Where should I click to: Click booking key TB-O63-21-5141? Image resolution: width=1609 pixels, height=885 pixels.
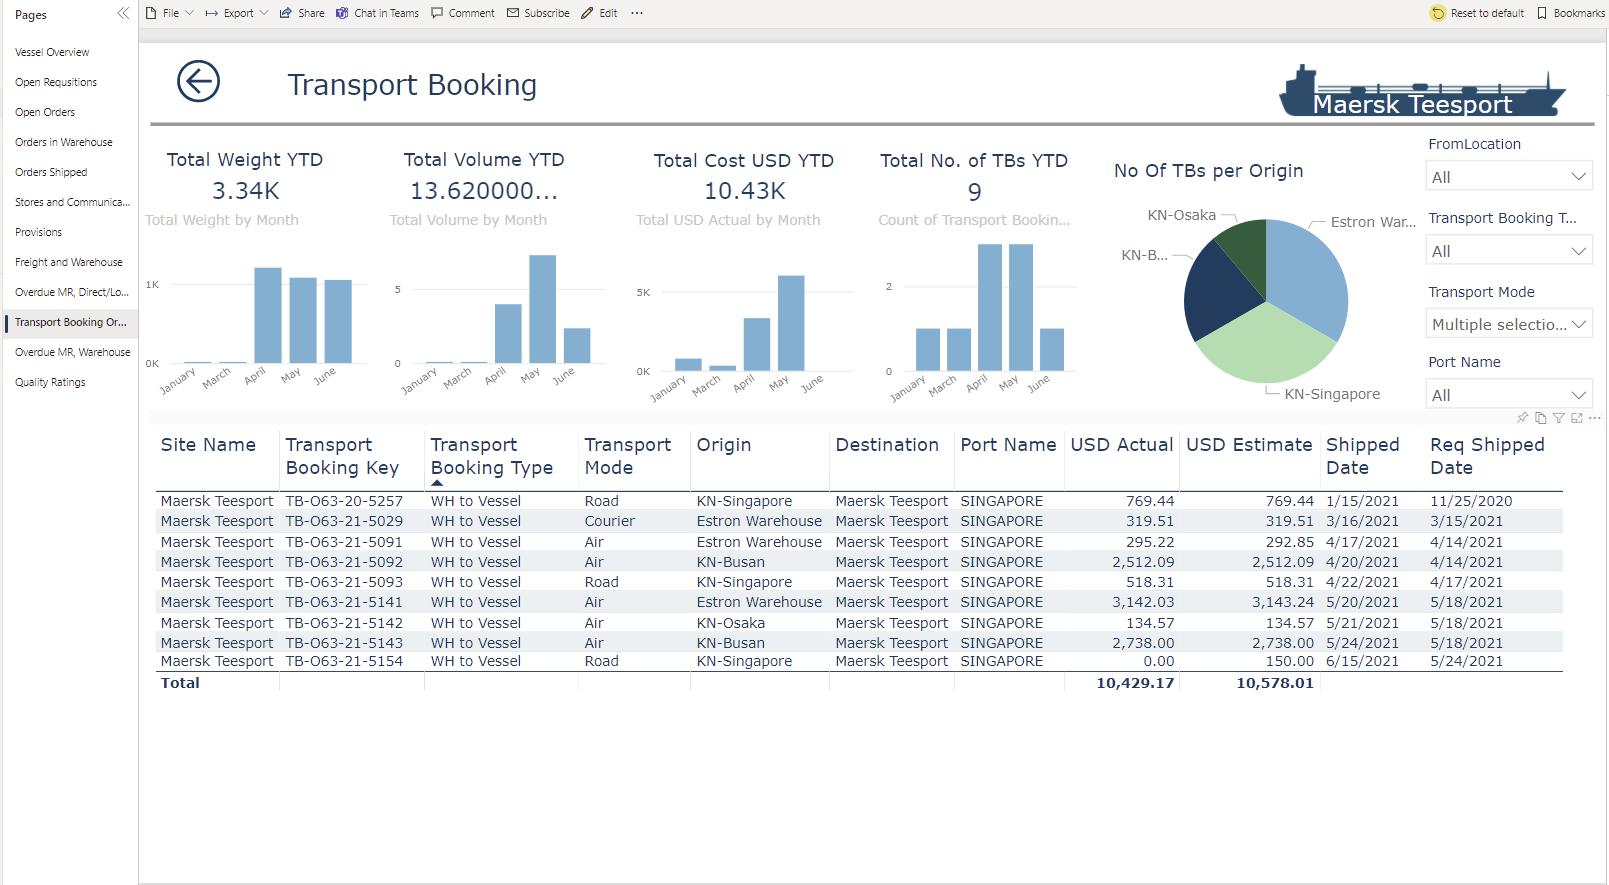pos(344,602)
